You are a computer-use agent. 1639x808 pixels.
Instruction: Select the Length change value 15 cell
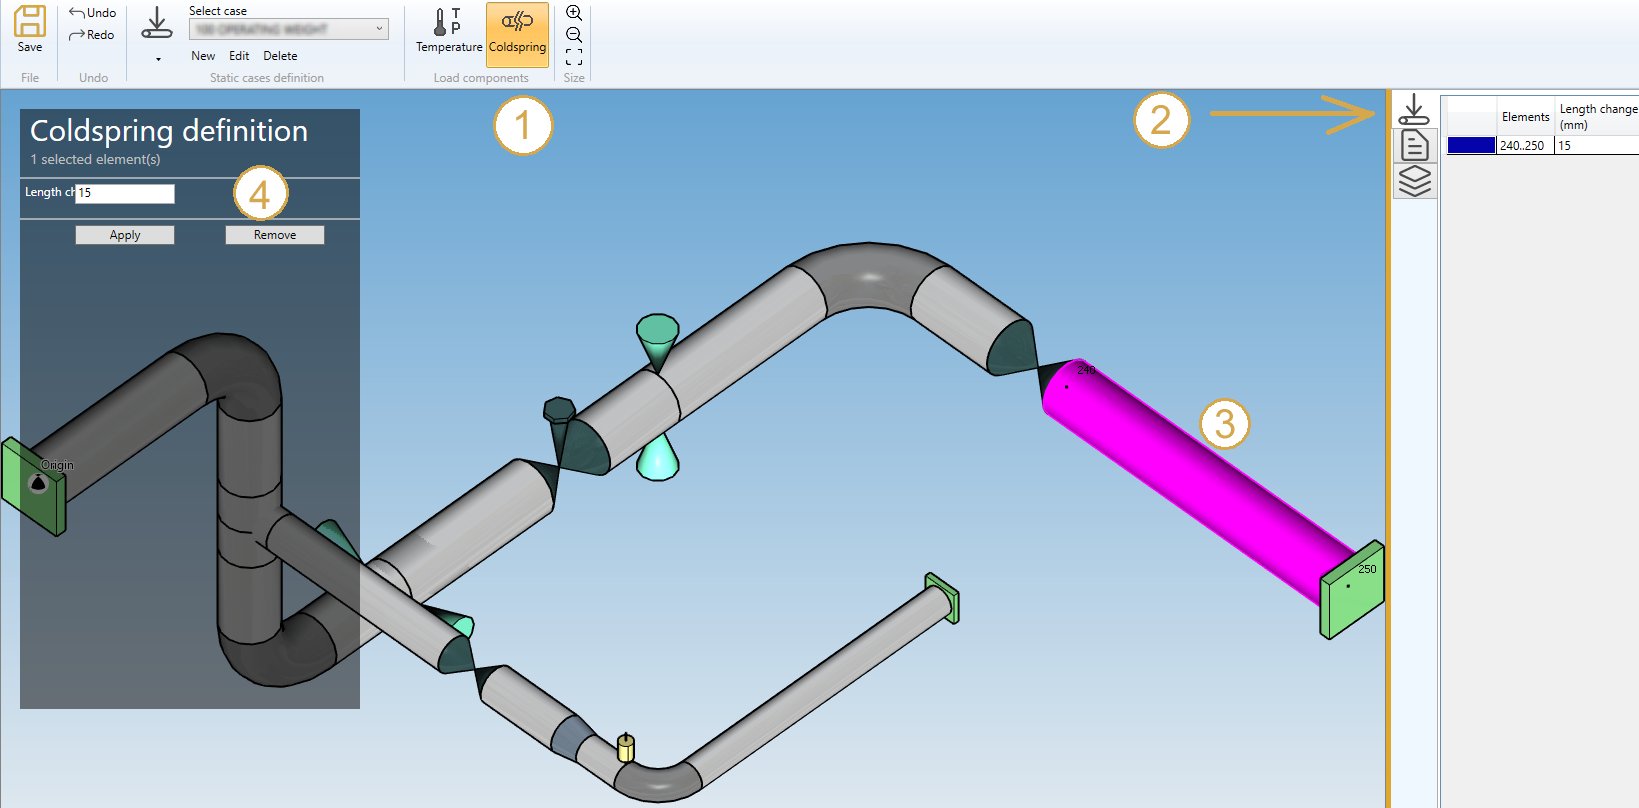(1597, 145)
